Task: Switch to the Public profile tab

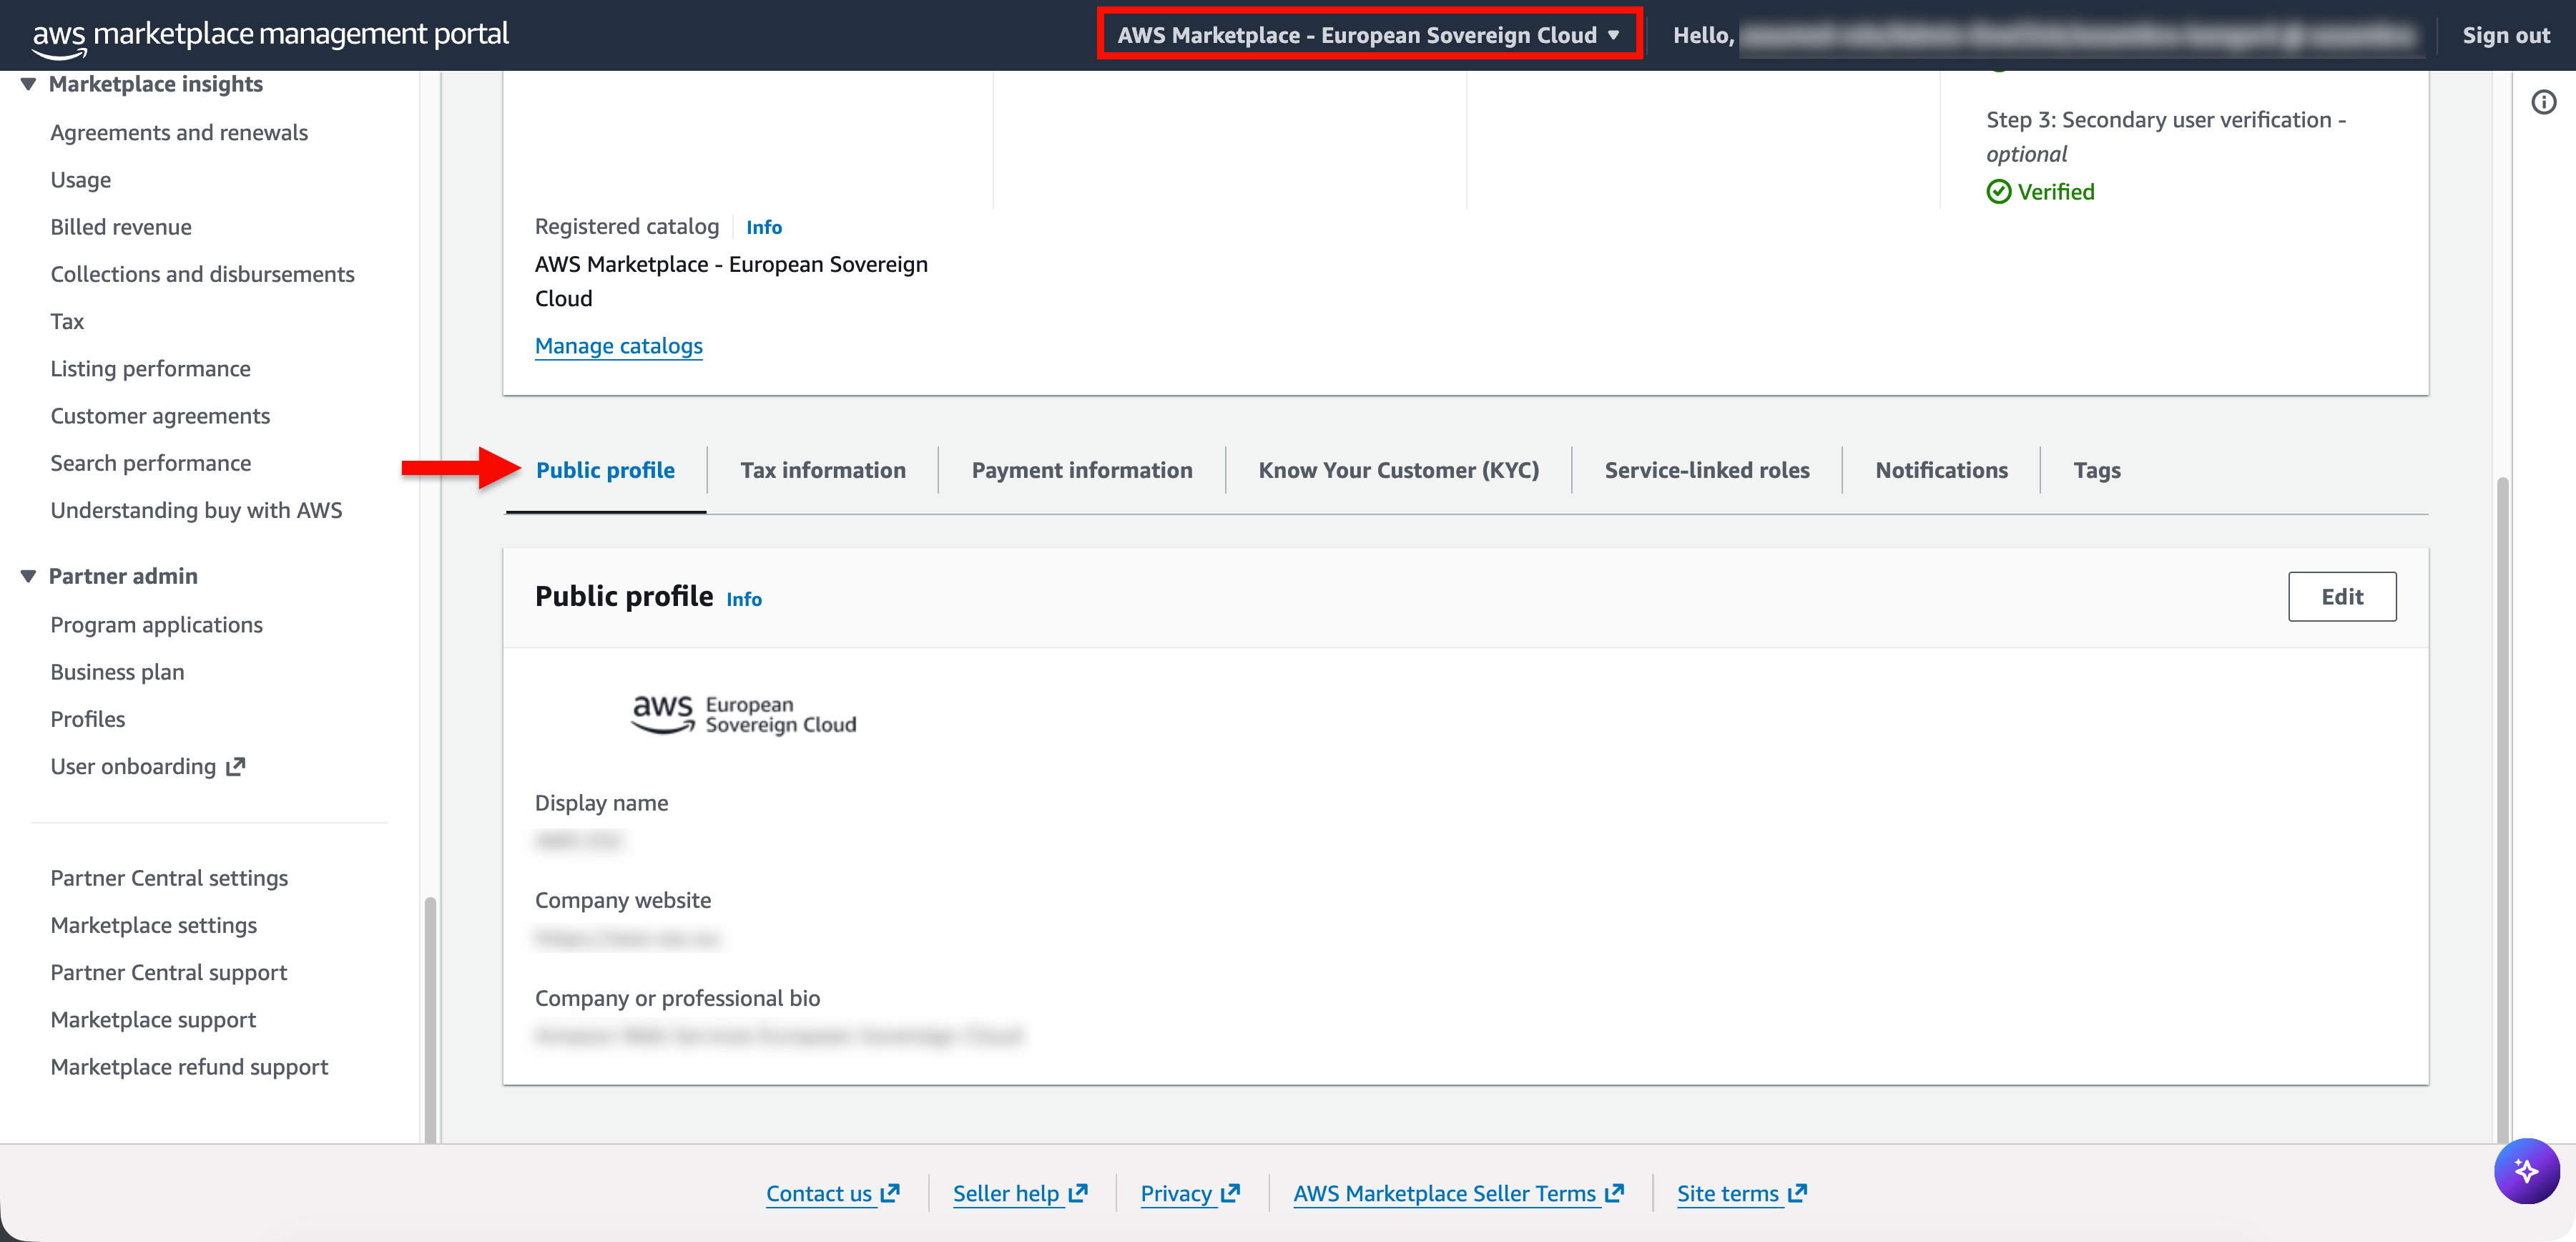Action: coord(605,470)
